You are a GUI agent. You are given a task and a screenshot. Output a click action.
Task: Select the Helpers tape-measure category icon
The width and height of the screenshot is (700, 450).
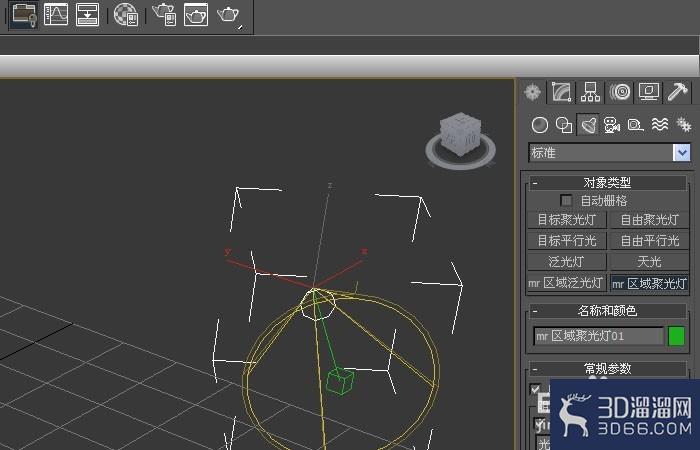[x=635, y=125]
